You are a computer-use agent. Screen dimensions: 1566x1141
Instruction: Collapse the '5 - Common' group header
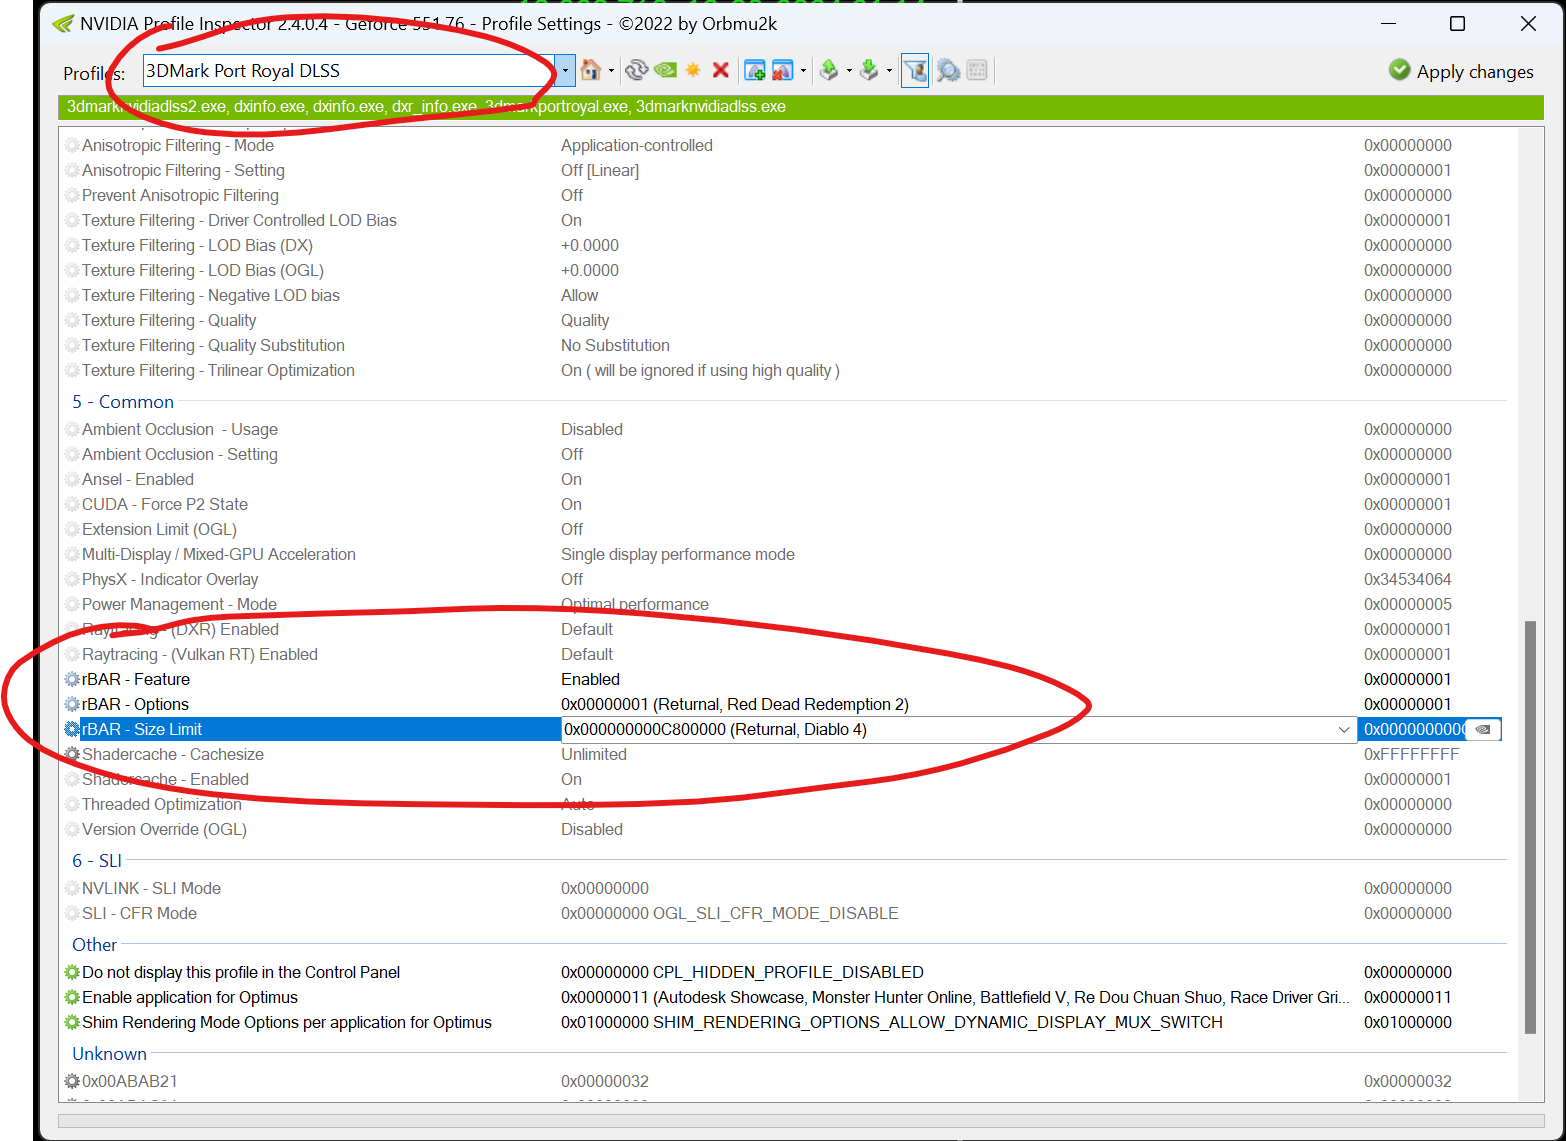click(123, 402)
